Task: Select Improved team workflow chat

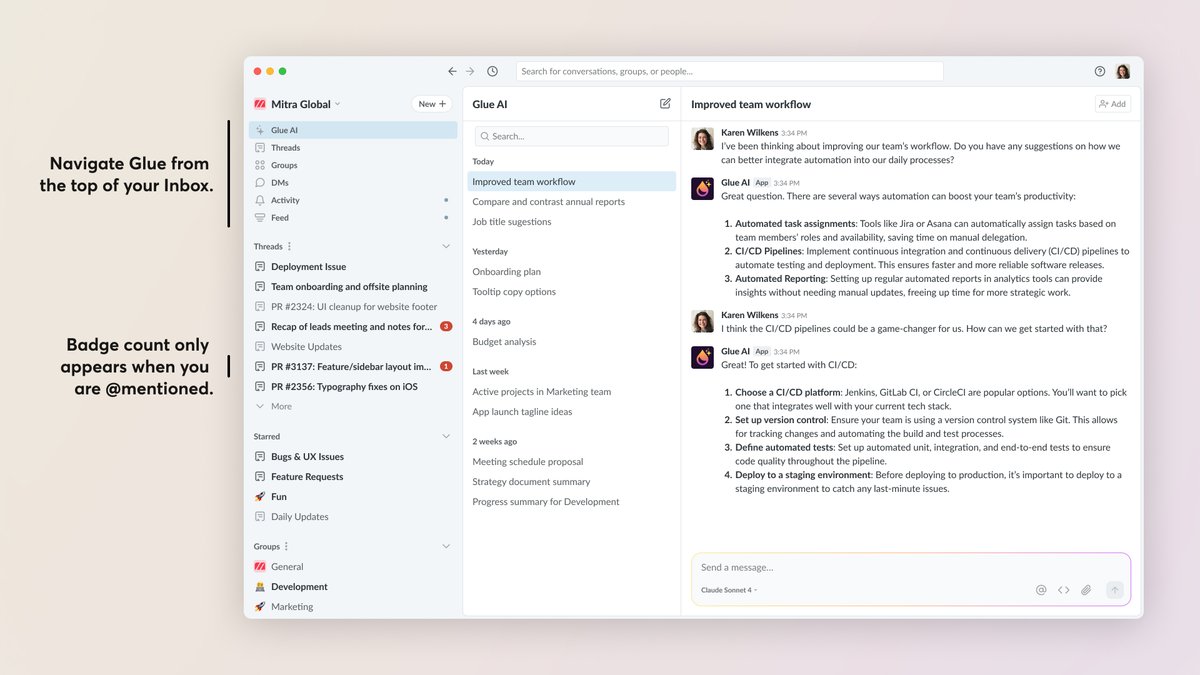Action: (572, 182)
